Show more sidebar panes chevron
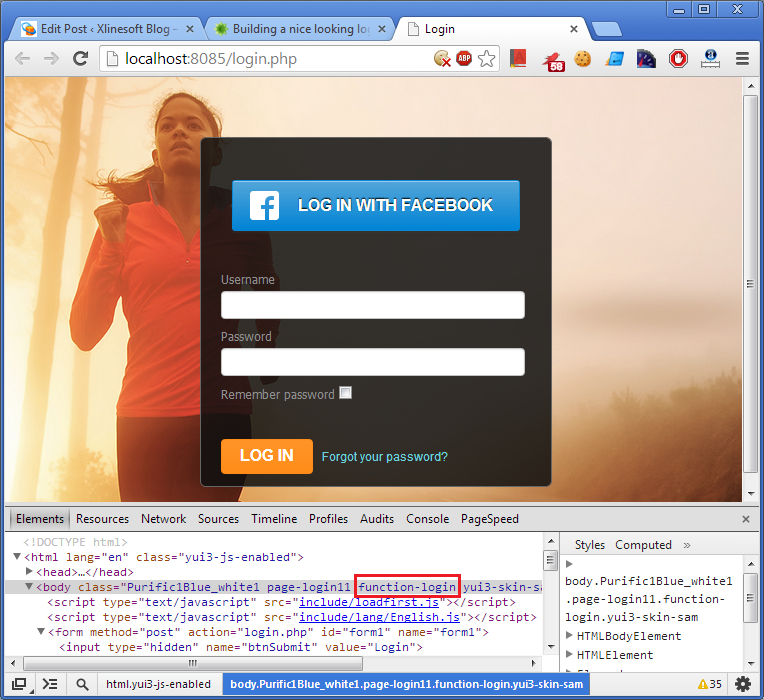The width and height of the screenshot is (764, 700). click(687, 545)
